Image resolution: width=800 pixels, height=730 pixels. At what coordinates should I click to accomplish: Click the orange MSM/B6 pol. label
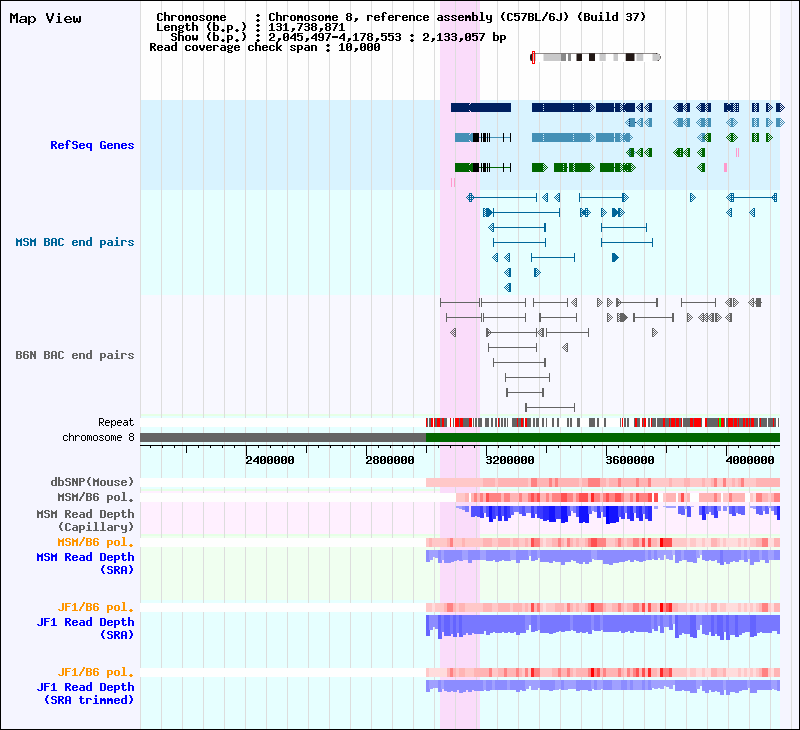[95, 542]
